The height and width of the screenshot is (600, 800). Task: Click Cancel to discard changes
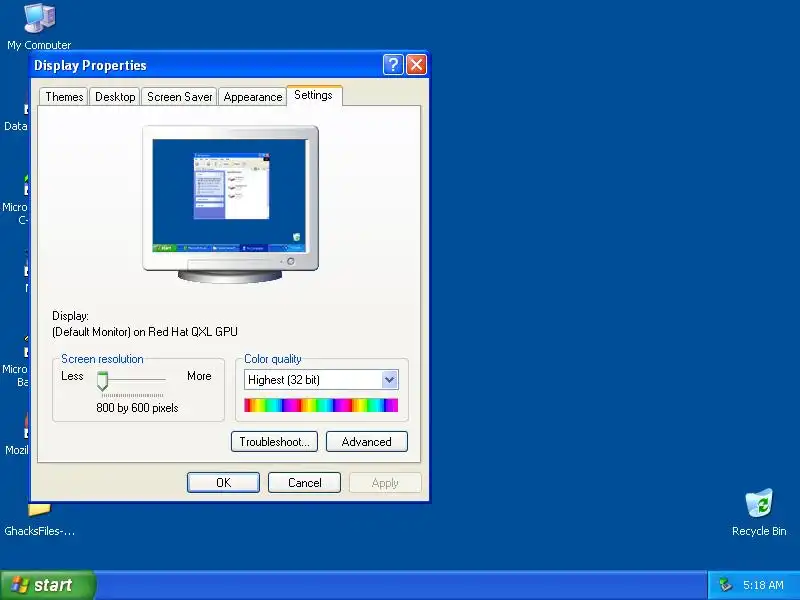pos(305,483)
